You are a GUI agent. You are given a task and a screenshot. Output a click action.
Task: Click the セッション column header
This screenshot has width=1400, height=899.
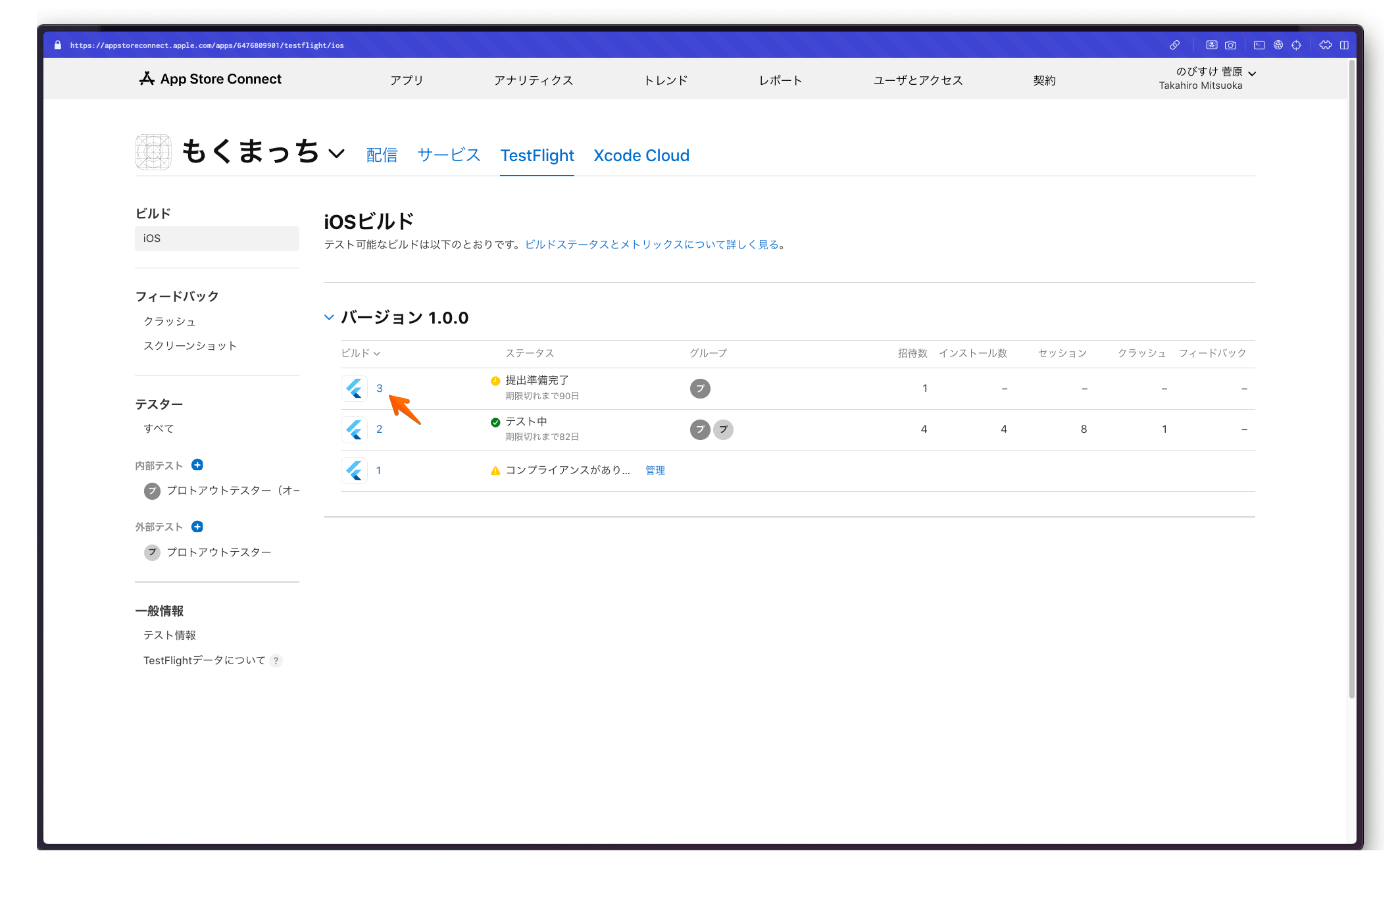coord(1062,353)
